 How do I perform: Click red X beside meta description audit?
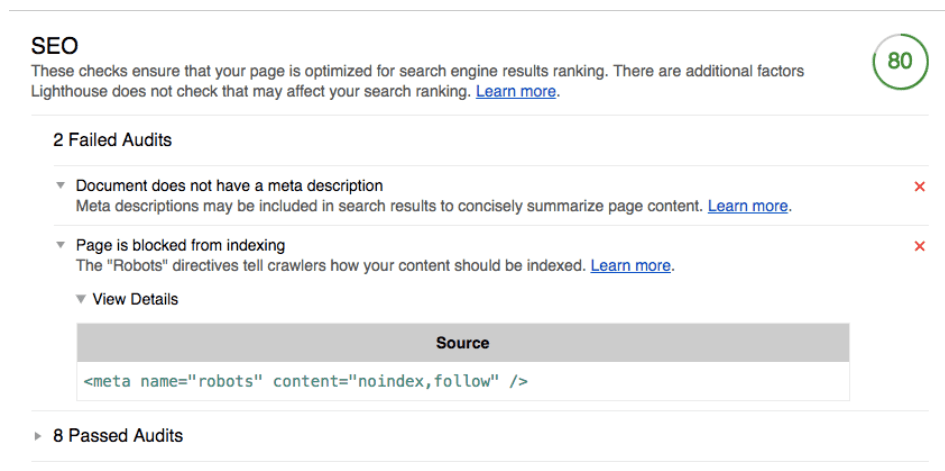919,187
